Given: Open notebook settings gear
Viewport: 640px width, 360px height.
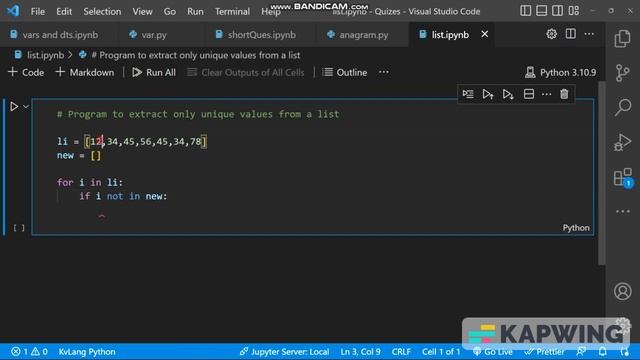Looking at the screenshot, I should click(551, 34).
